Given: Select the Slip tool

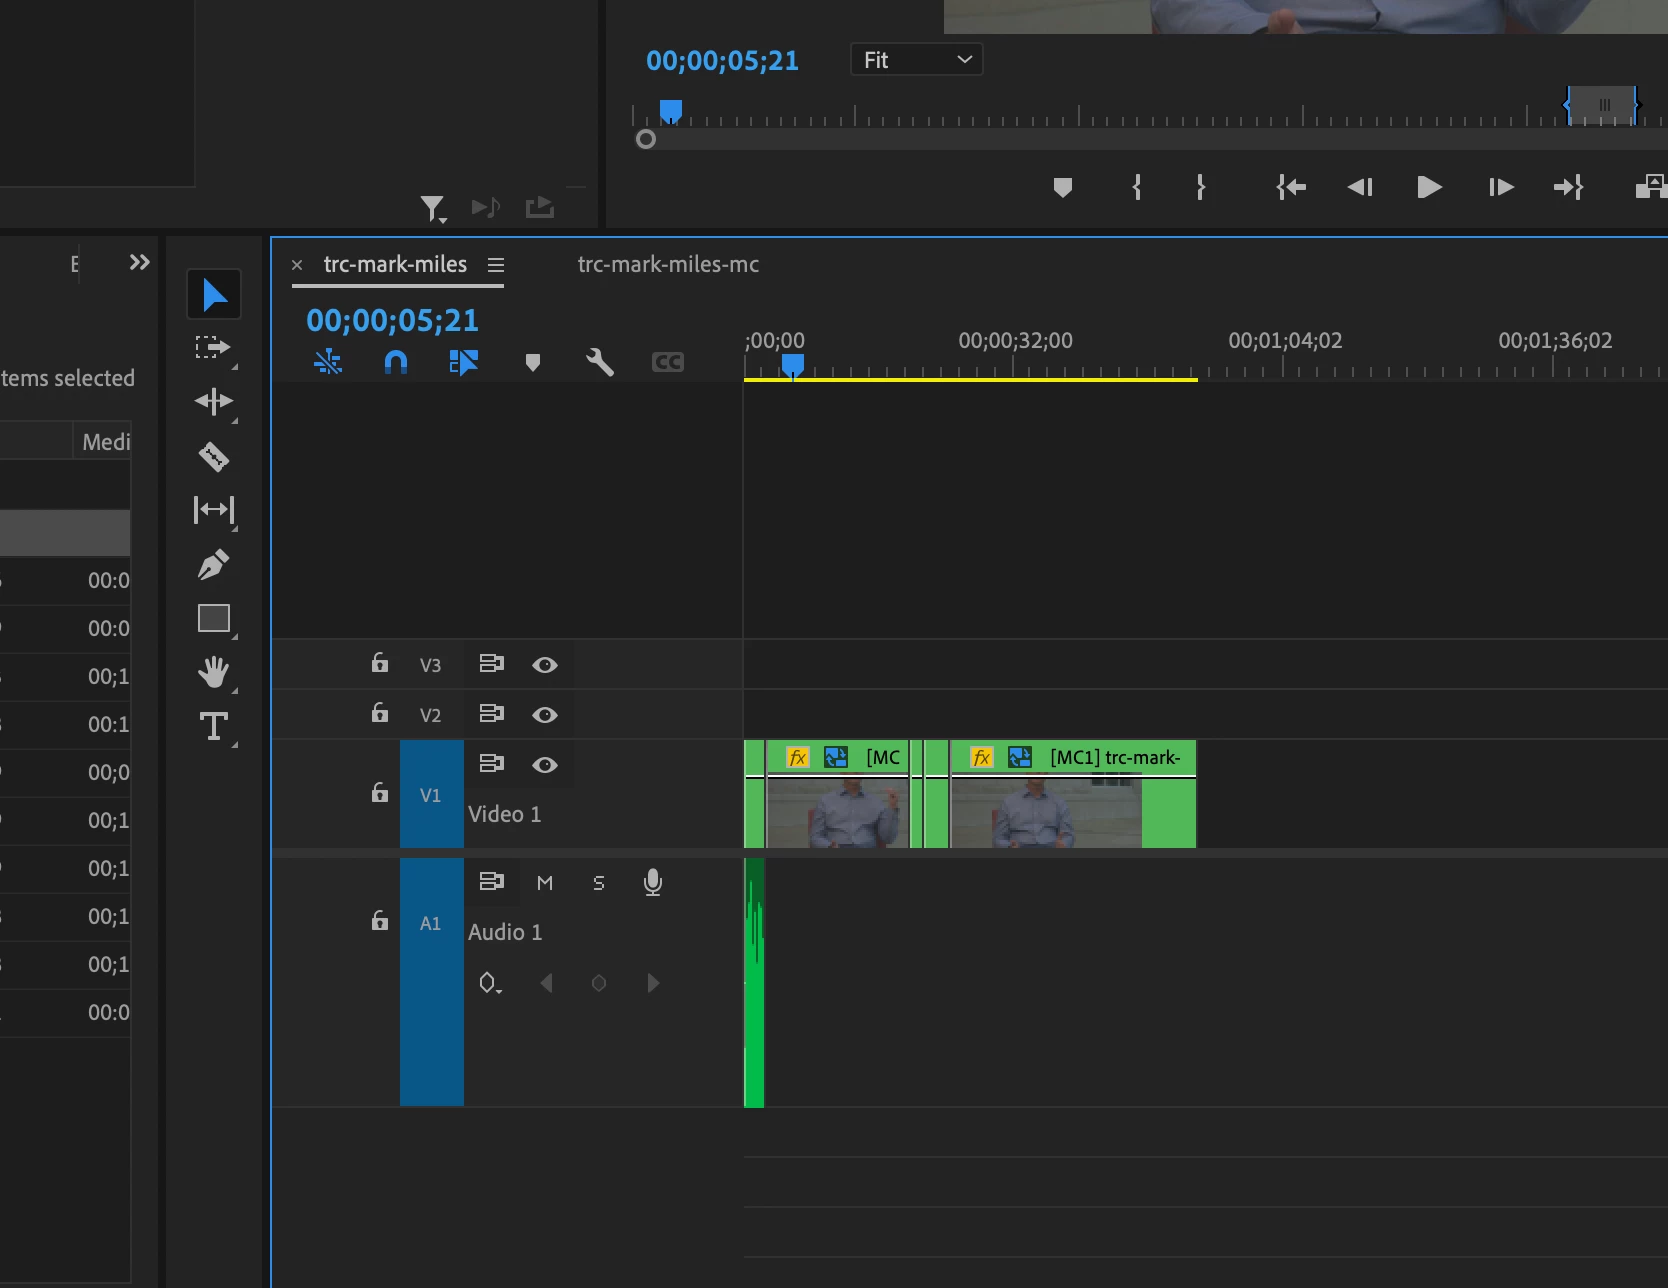Looking at the screenshot, I should coord(214,510).
